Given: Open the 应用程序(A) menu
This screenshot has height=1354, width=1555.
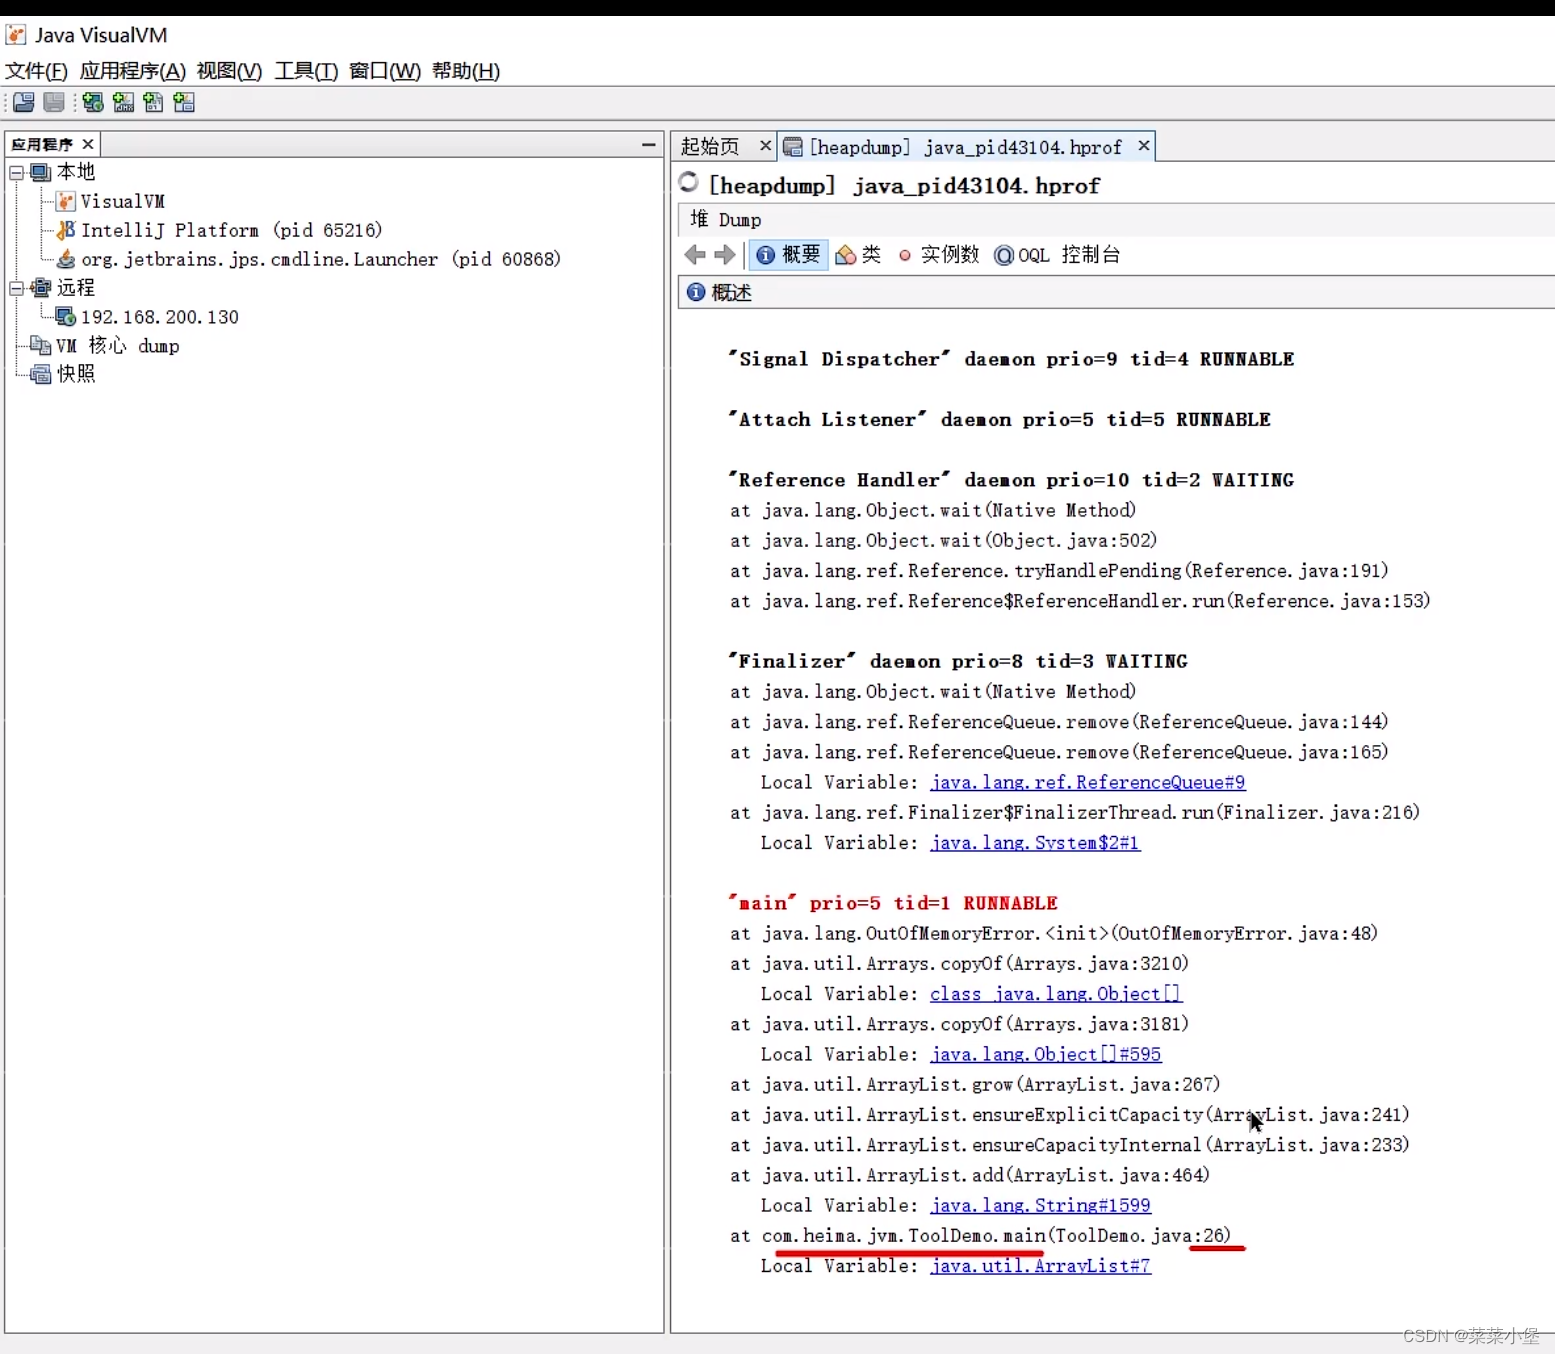Looking at the screenshot, I should (x=133, y=71).
